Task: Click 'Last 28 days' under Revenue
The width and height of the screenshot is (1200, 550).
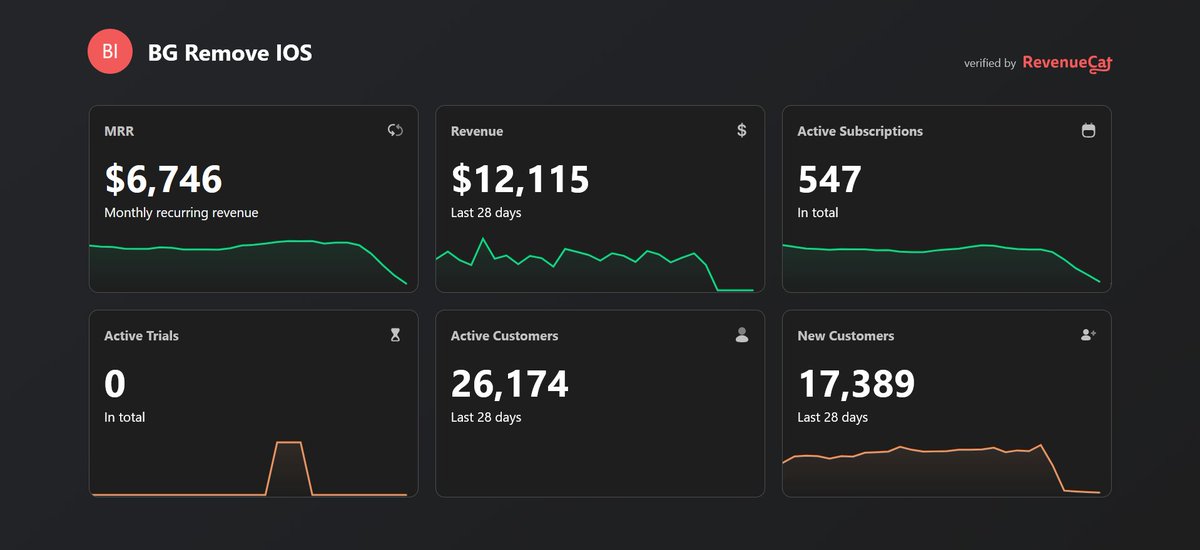Action: pos(486,213)
